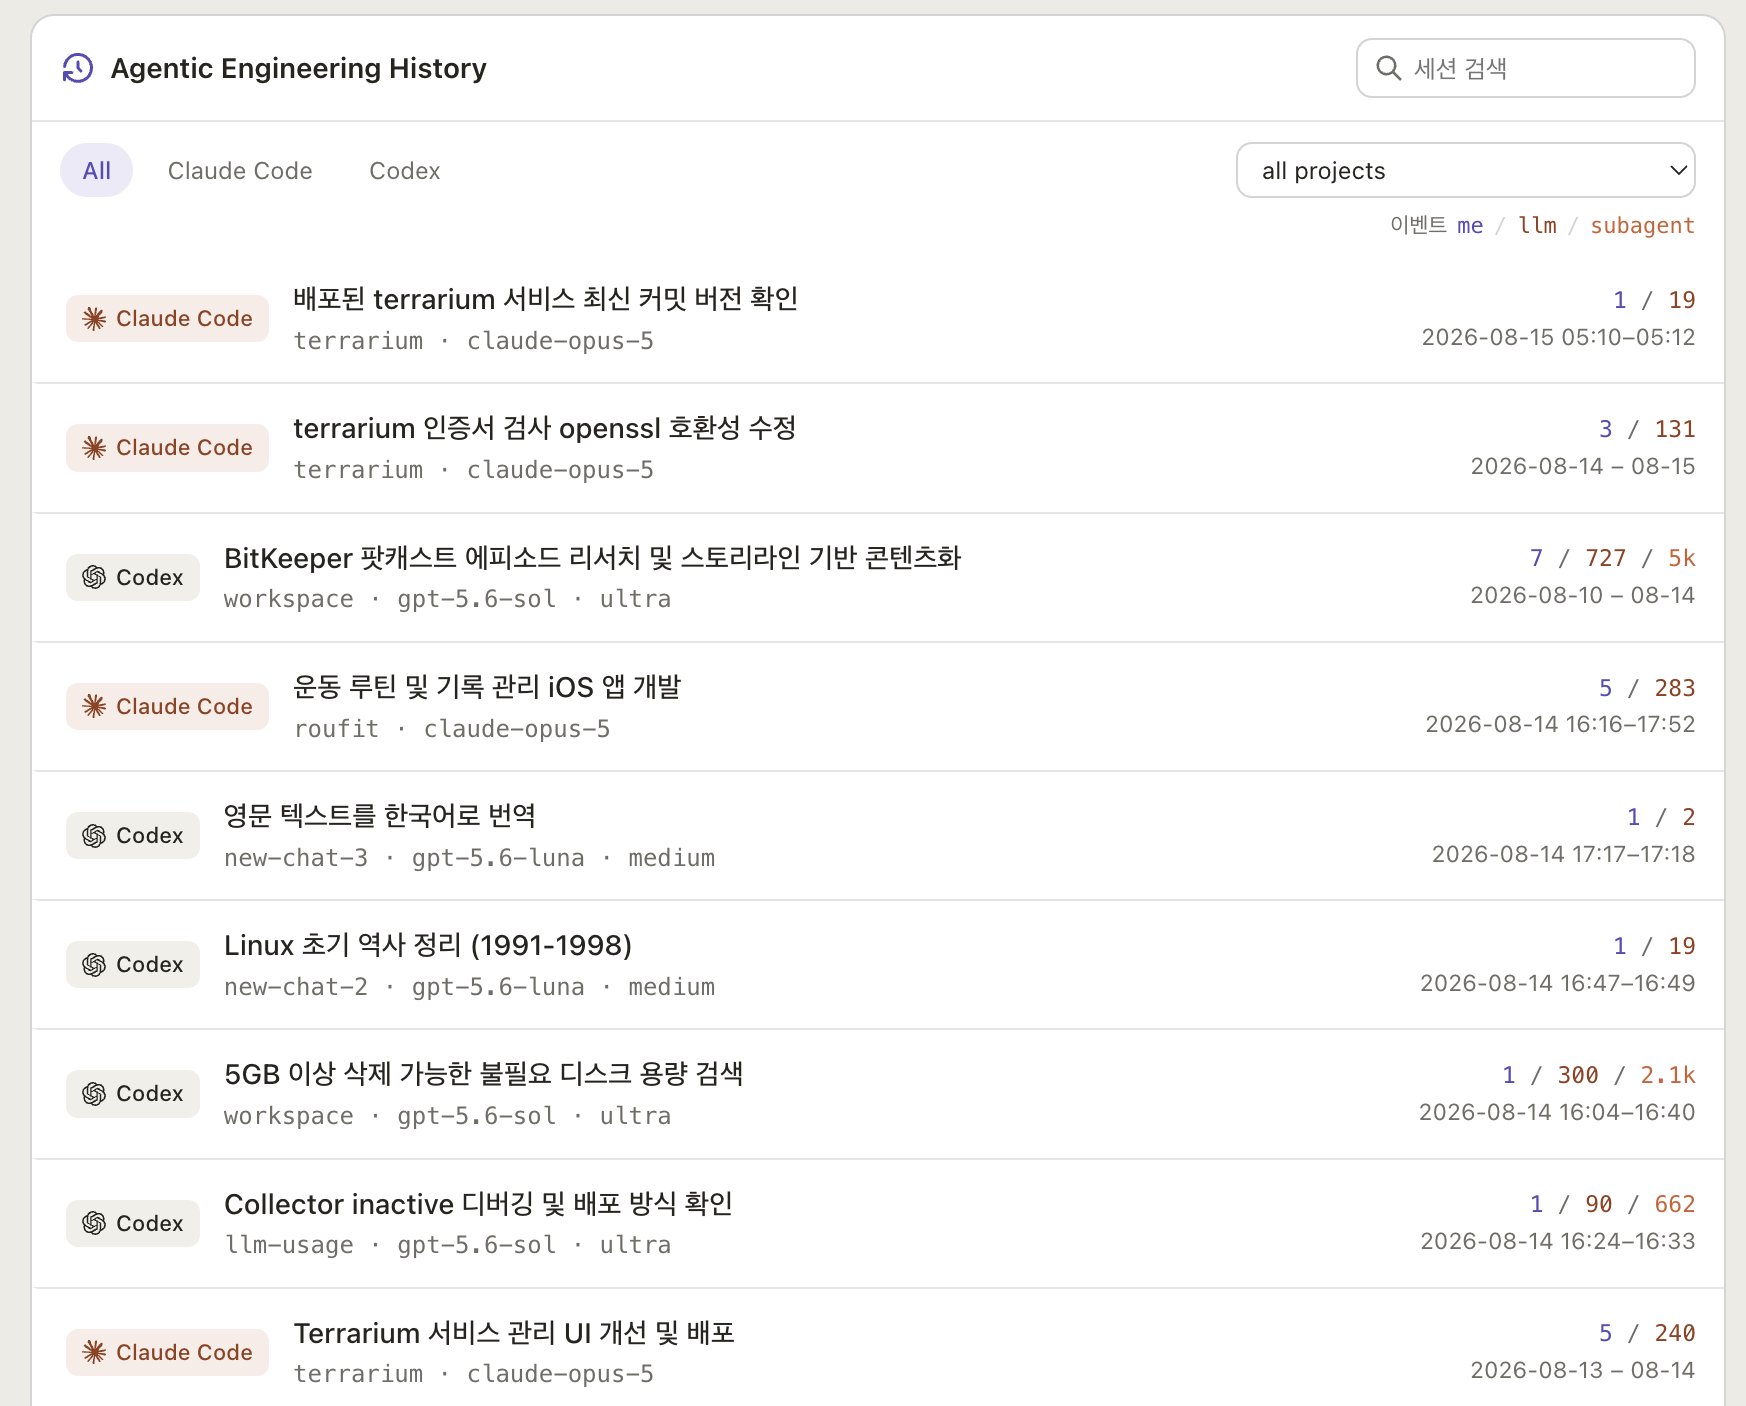Click into the 세션 검색 search field
The width and height of the screenshot is (1746, 1406).
click(1525, 68)
